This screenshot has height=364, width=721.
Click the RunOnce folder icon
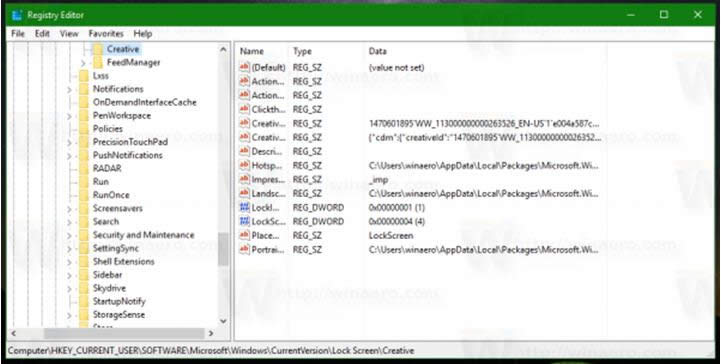coord(84,195)
